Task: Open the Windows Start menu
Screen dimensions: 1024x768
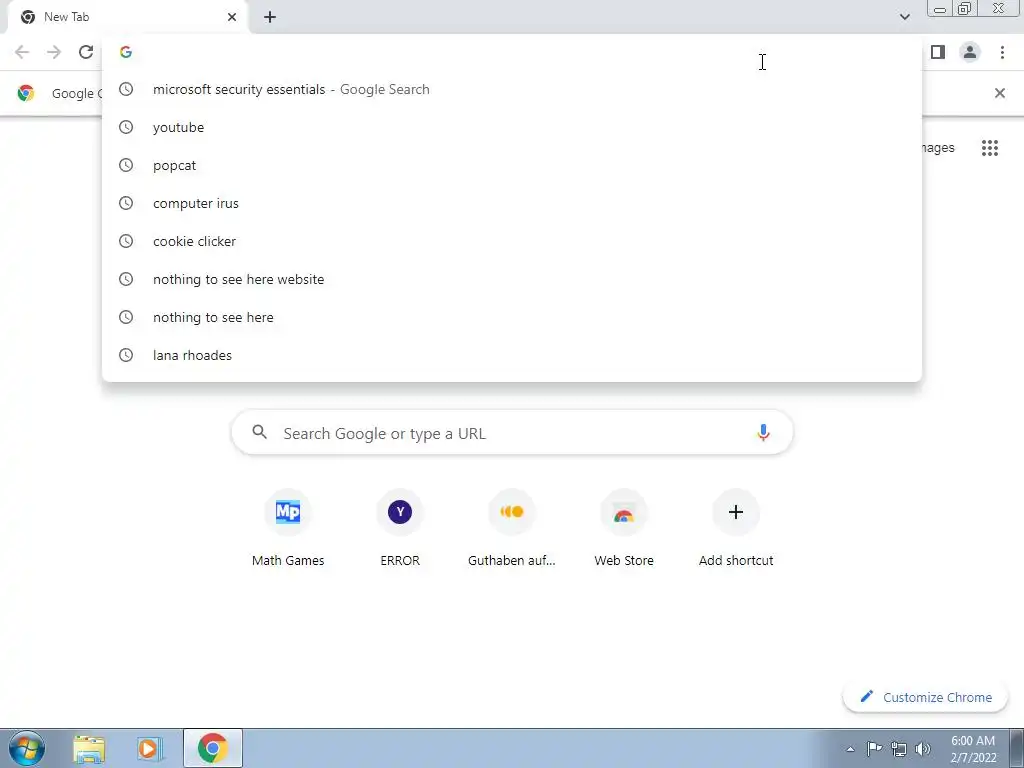Action: coord(27,748)
